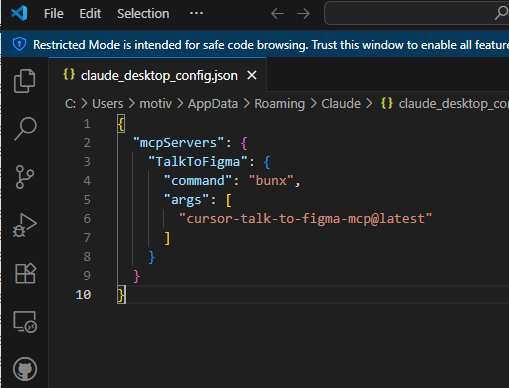This screenshot has height=388, width=509.
Task: Open the File menu
Action: [54, 14]
